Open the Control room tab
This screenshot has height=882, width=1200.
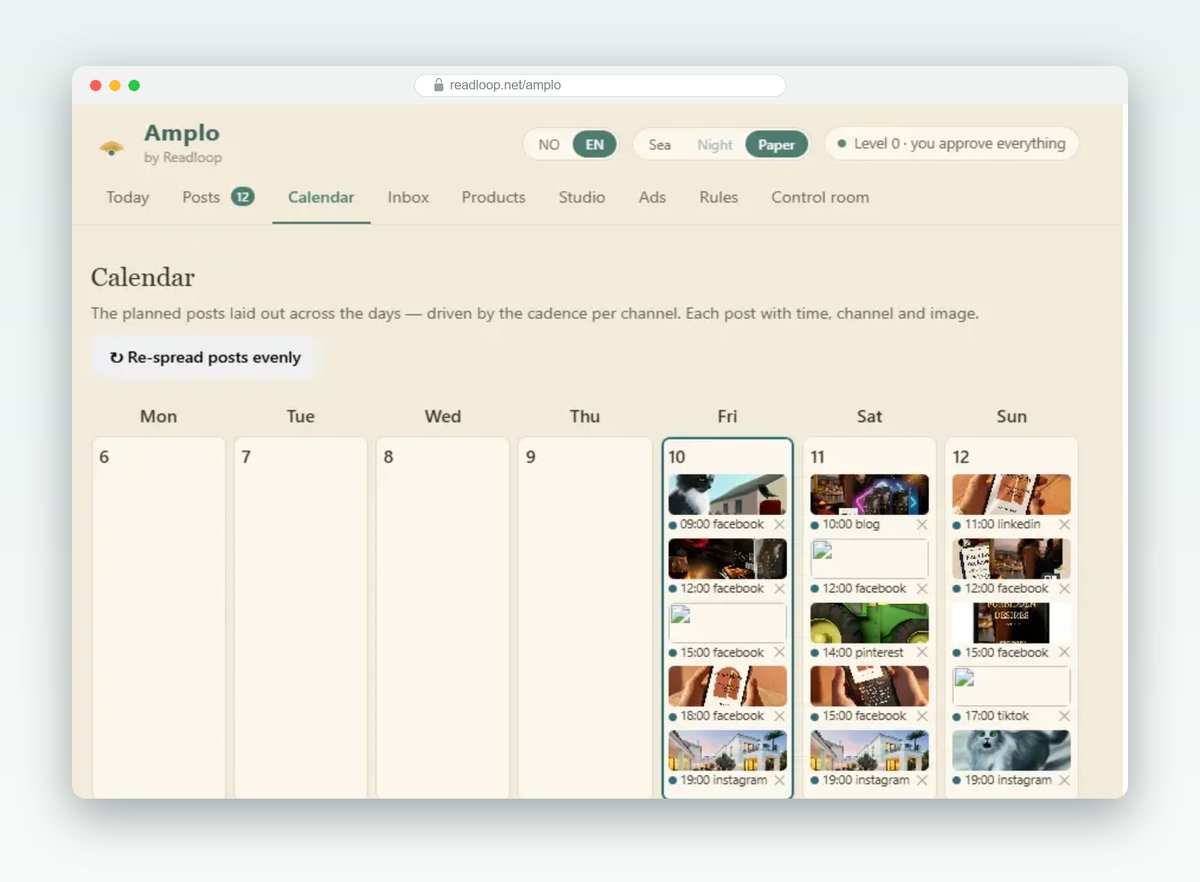tap(820, 197)
